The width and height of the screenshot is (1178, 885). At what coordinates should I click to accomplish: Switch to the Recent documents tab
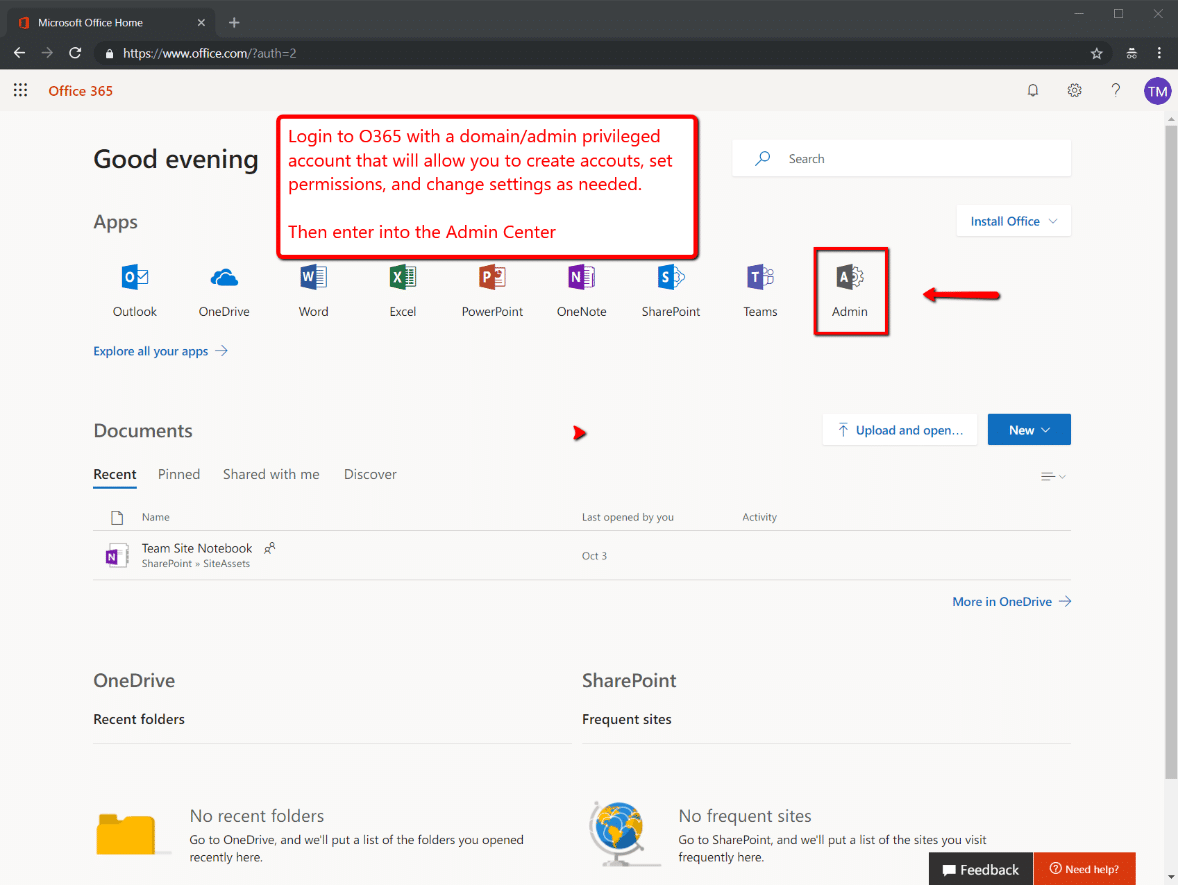pyautogui.click(x=115, y=474)
